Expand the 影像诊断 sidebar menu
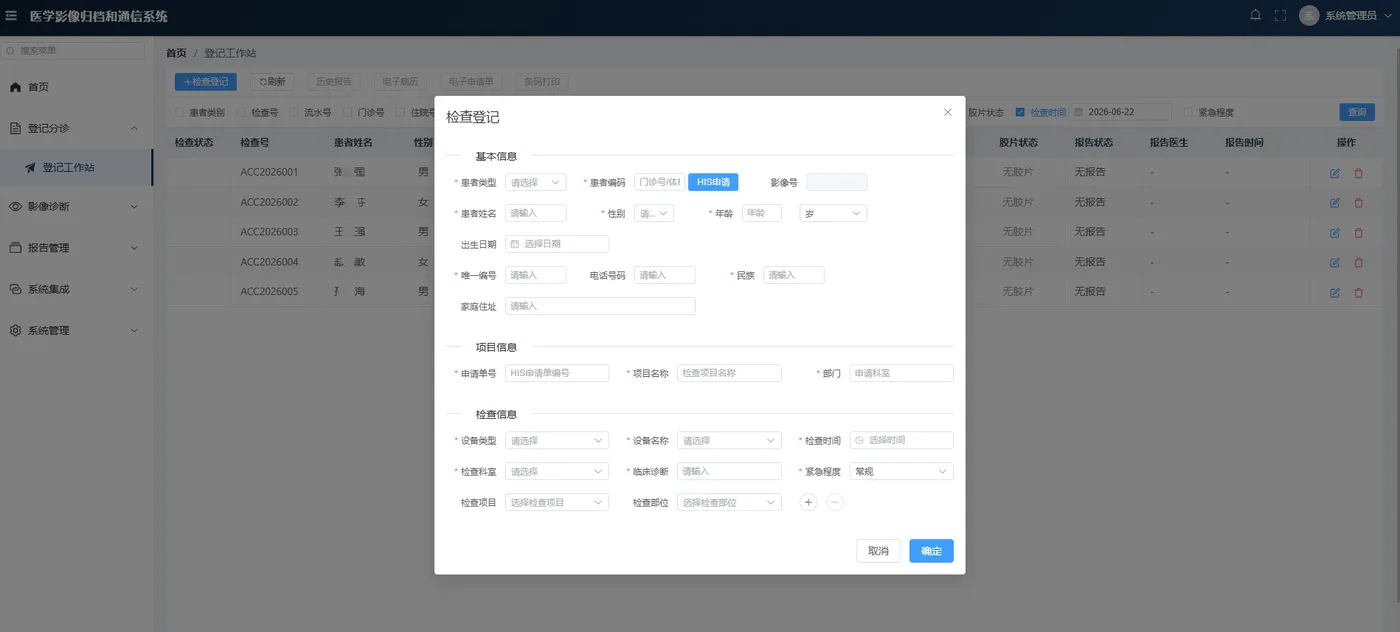This screenshot has width=1400, height=632. (x=134, y=206)
